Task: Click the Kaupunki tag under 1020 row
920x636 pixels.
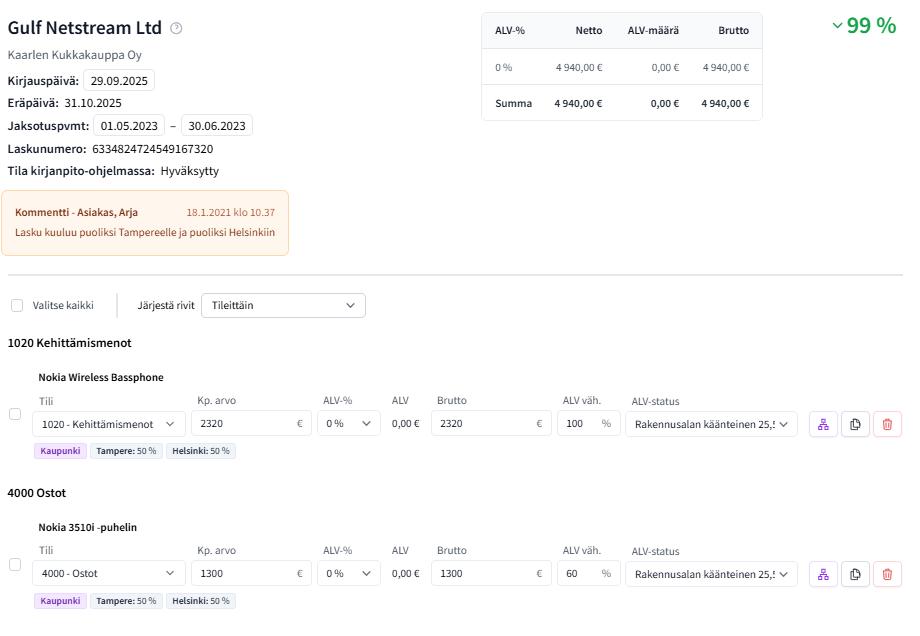Action: click(60, 451)
